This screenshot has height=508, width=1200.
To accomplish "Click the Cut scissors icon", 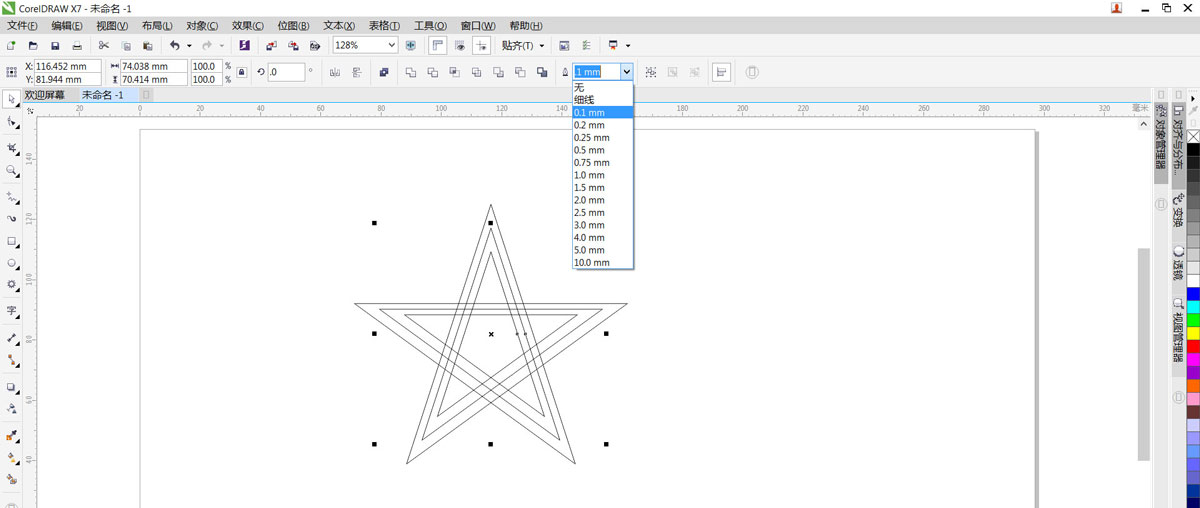I will point(103,46).
